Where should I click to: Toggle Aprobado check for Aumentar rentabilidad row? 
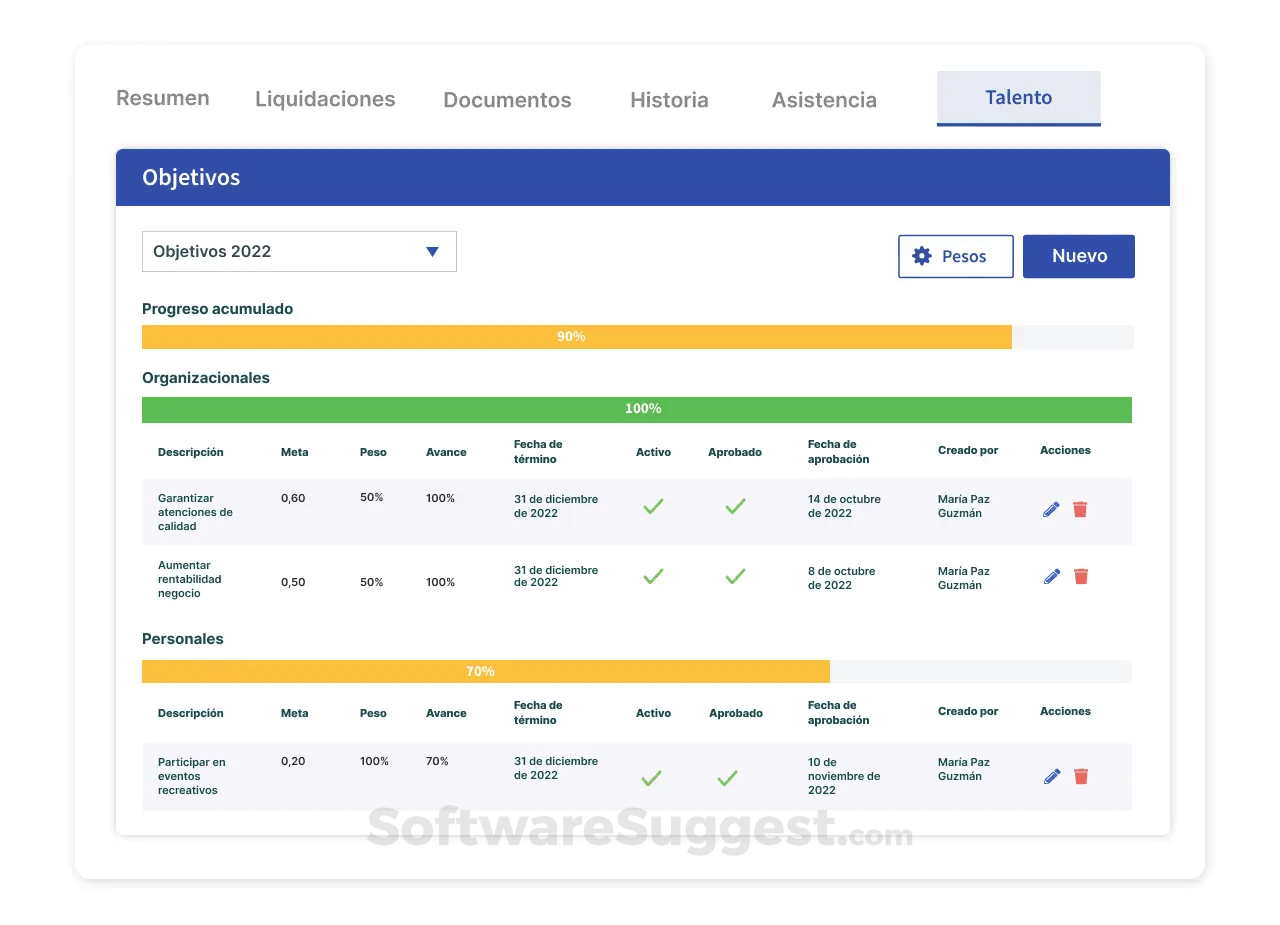tap(735, 576)
